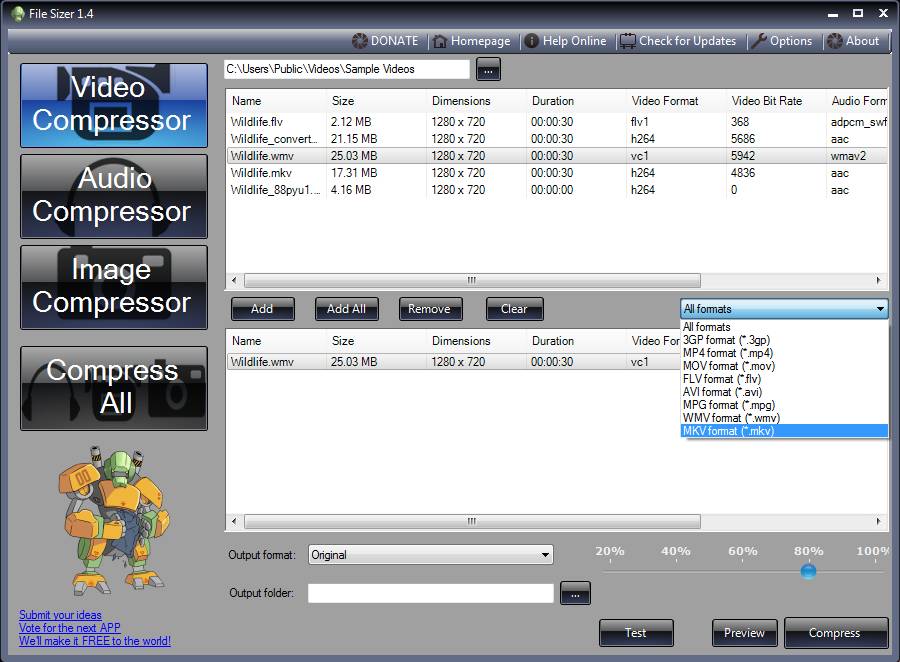
Task: Click the Add All button
Action: (x=347, y=309)
